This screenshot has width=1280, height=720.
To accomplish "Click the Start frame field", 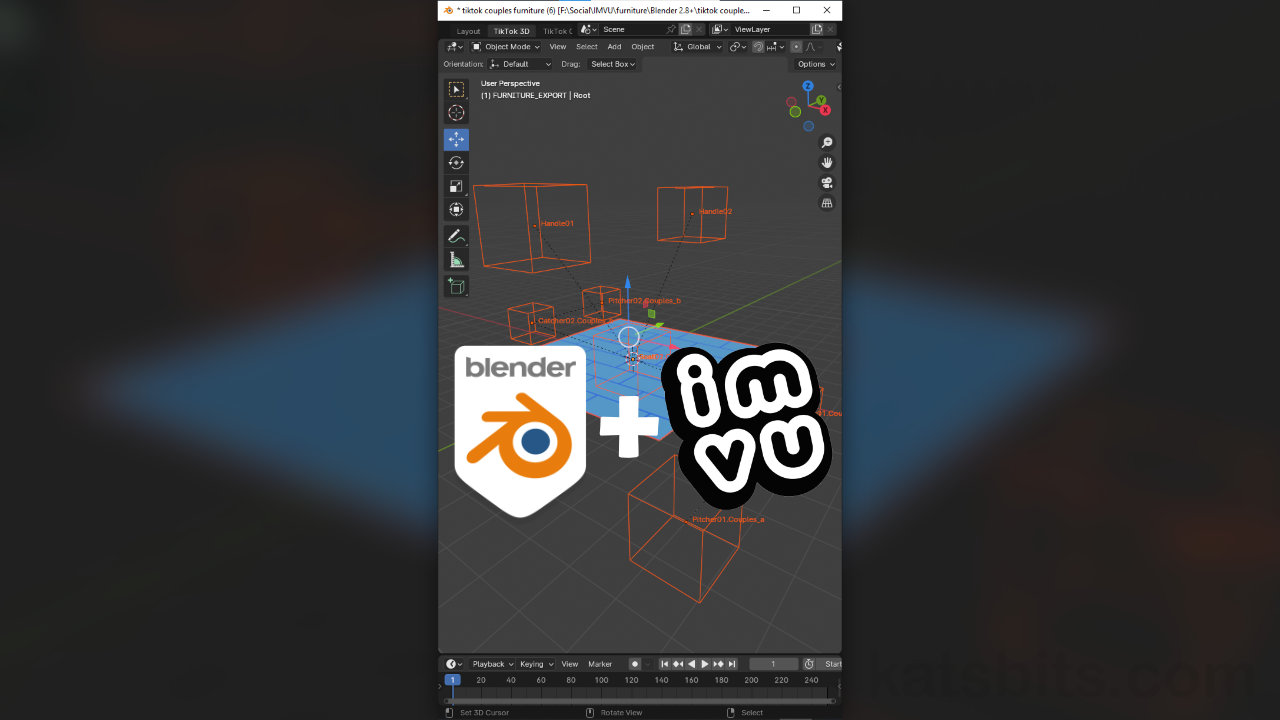I will tap(830, 664).
